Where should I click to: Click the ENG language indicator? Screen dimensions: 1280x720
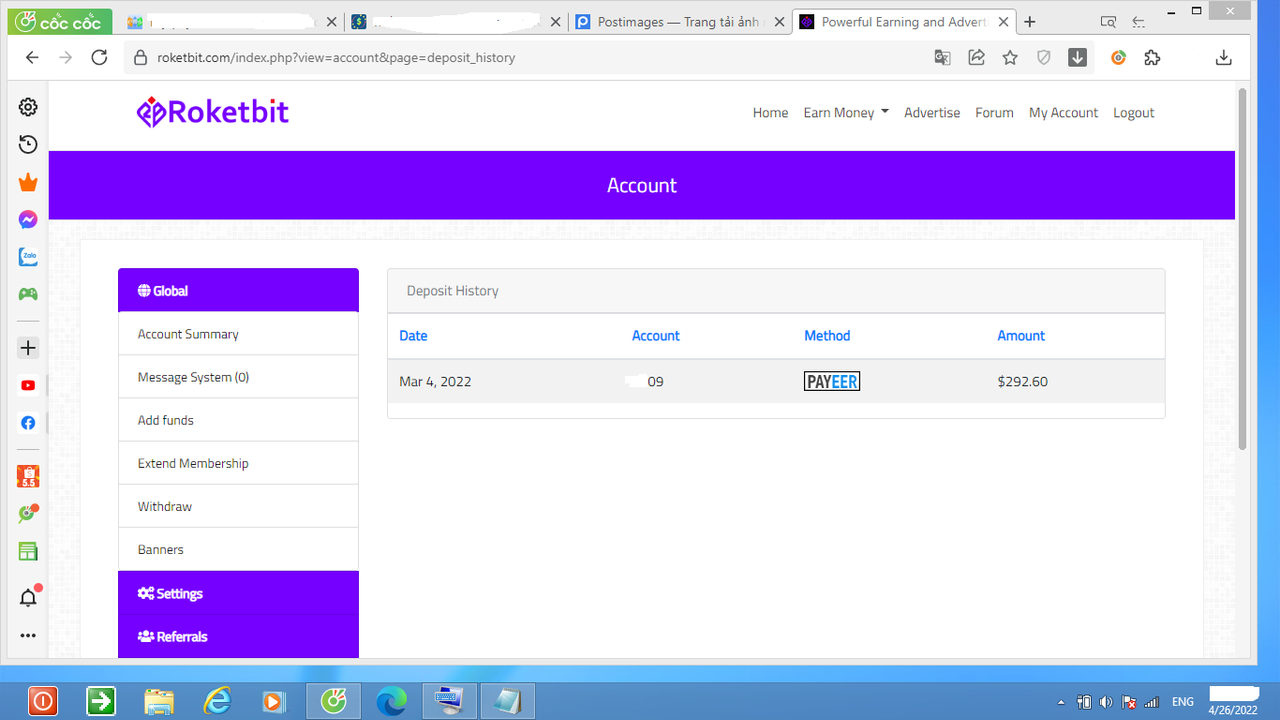coord(1183,702)
